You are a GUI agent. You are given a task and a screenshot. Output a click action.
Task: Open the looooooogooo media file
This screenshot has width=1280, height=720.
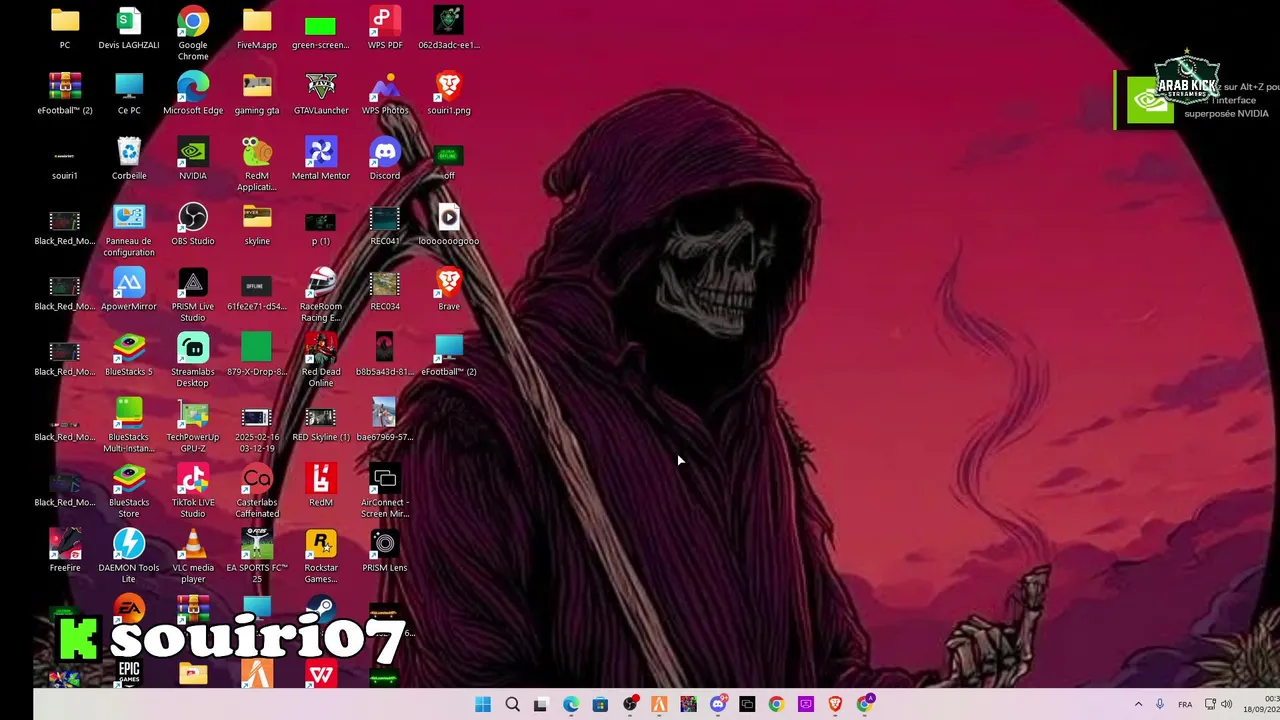pos(449,225)
